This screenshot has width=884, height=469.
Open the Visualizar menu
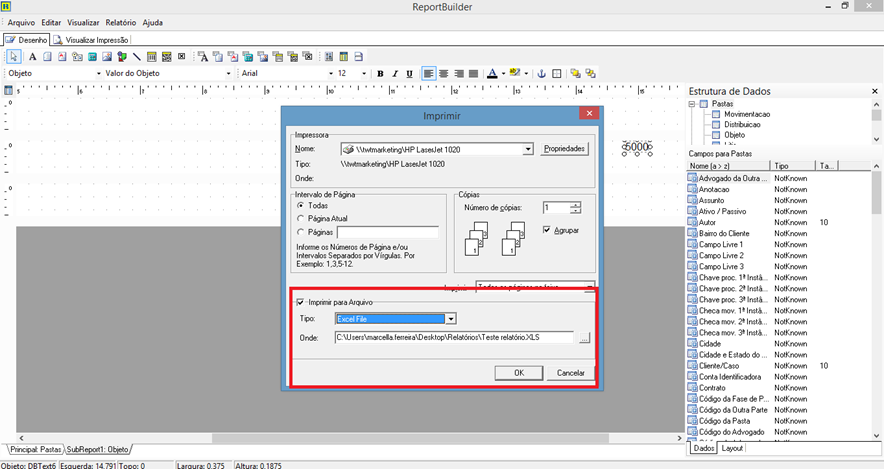click(83, 23)
